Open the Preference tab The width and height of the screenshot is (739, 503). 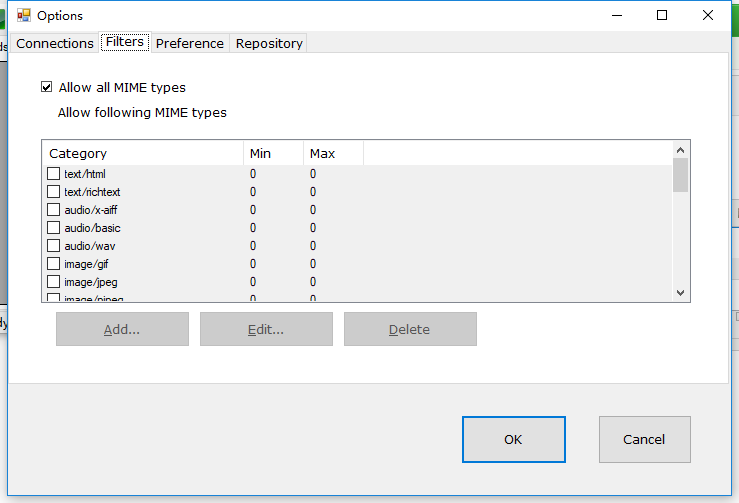(190, 43)
